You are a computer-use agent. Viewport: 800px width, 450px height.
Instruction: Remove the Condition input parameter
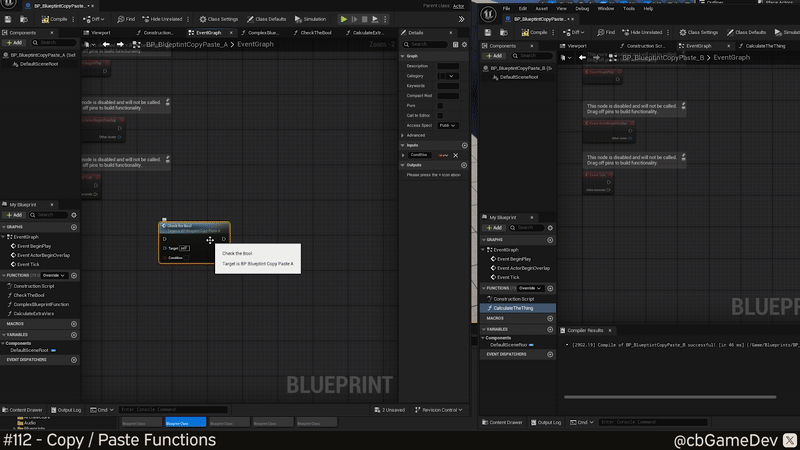pos(456,156)
